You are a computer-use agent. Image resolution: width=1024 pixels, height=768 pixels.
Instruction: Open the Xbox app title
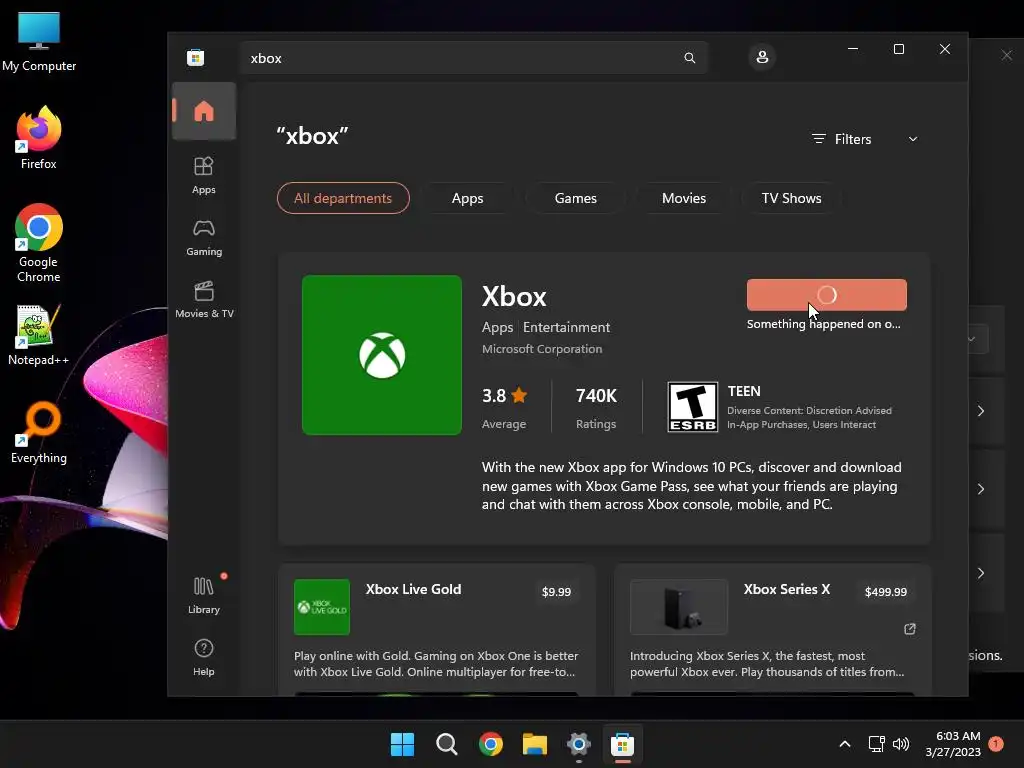[x=514, y=297]
